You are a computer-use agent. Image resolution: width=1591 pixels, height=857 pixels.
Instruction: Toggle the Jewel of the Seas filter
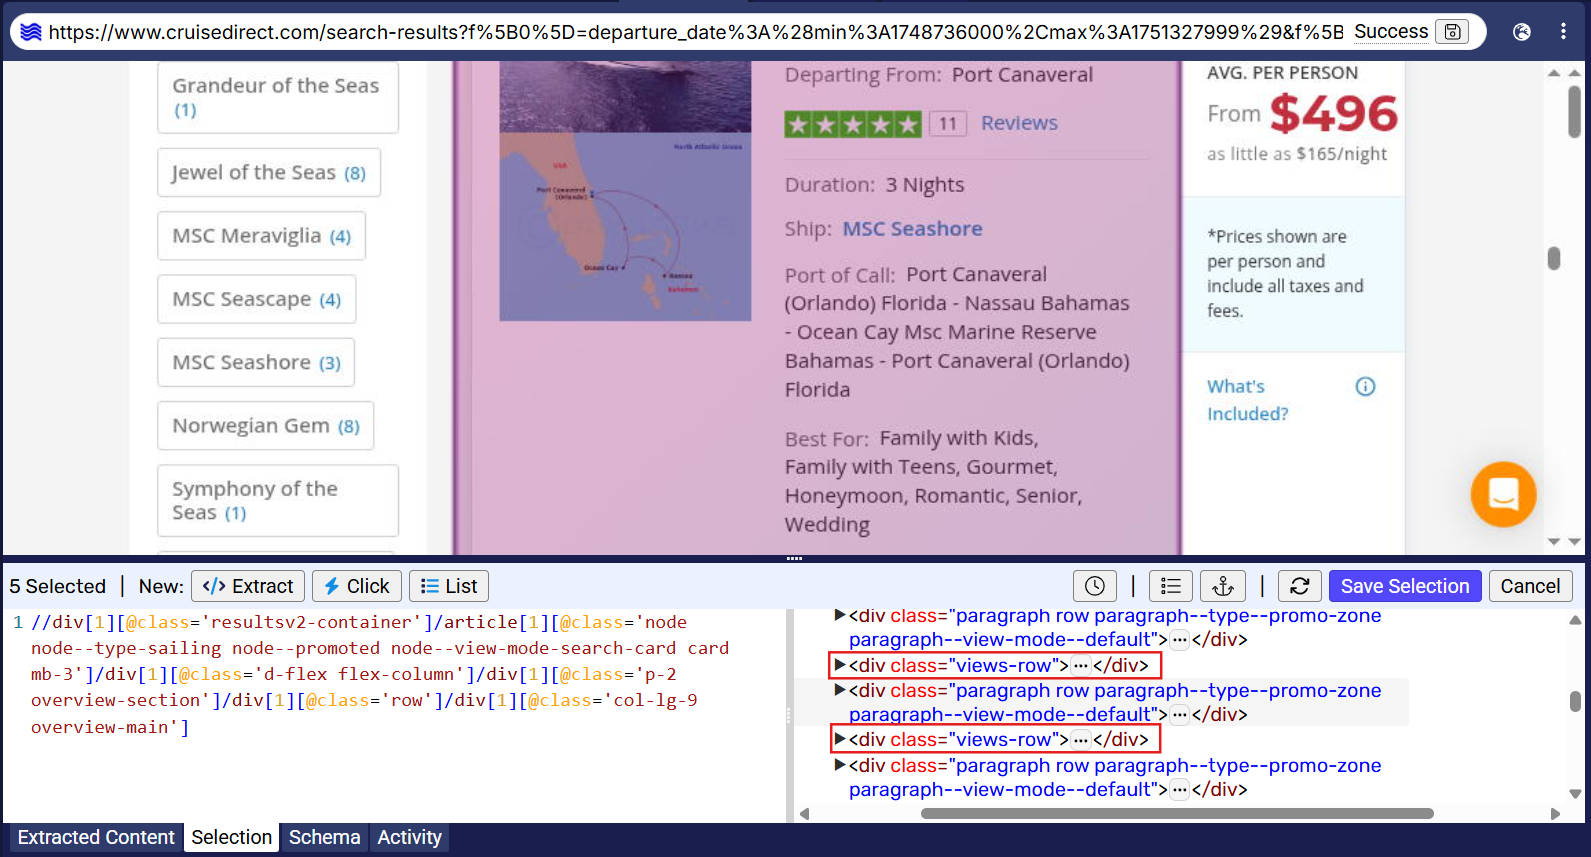(x=268, y=173)
